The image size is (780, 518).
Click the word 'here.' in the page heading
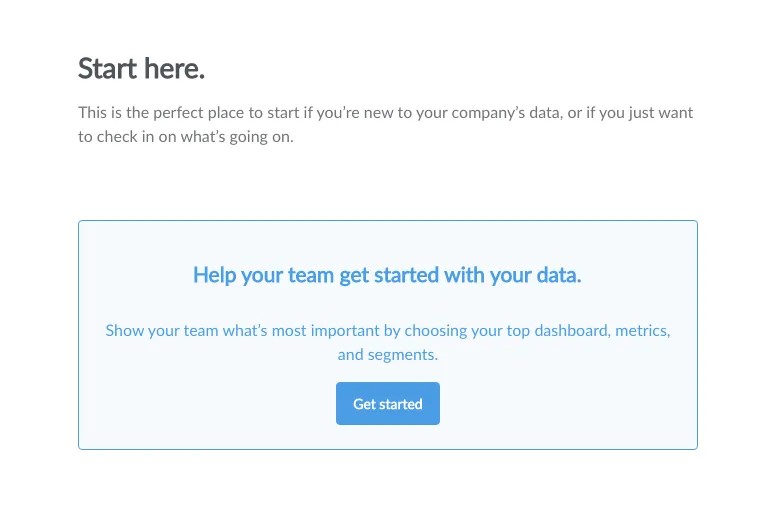175,69
